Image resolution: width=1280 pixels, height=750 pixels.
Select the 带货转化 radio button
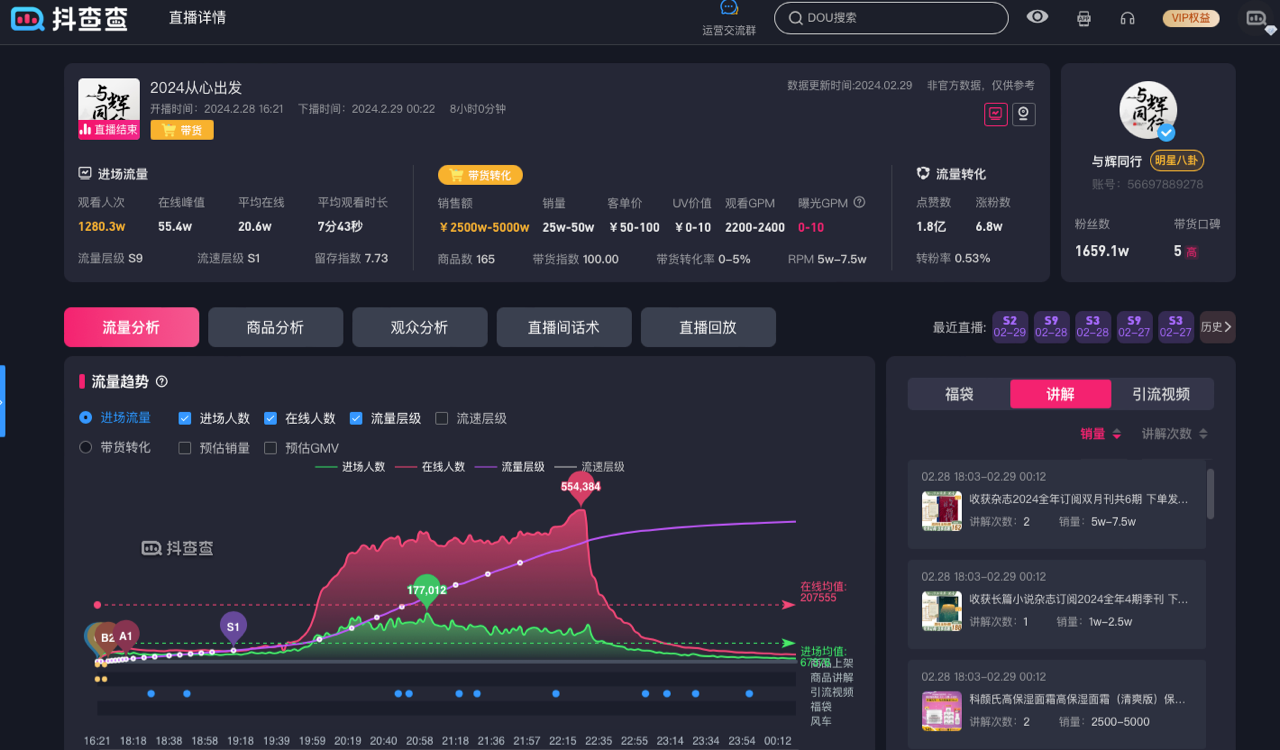[86, 447]
